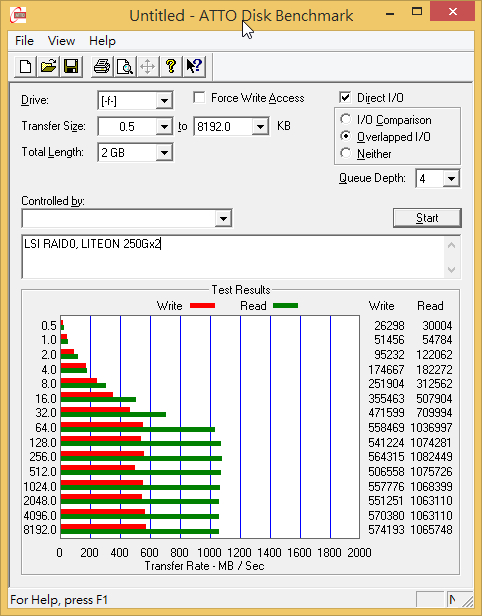Open the File menu
This screenshot has width=482, height=616.
tap(24, 41)
